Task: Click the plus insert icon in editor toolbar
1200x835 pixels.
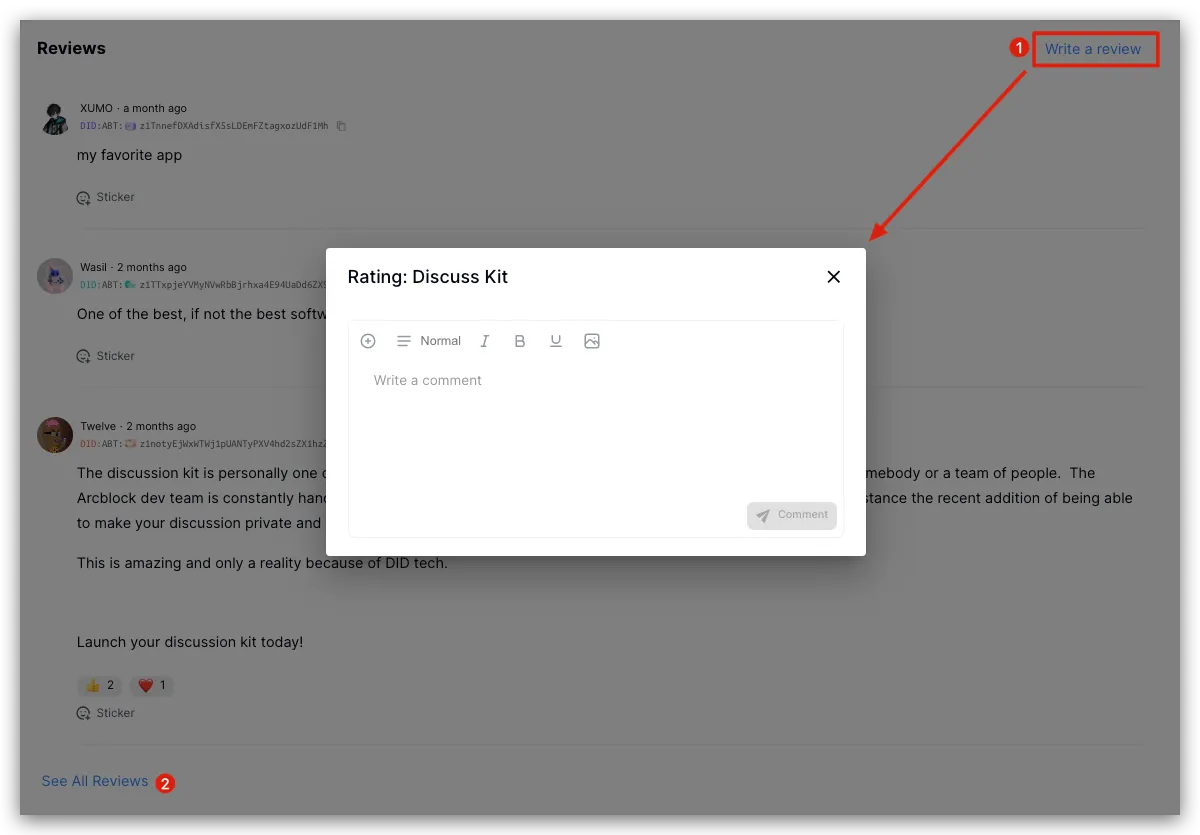Action: (368, 341)
